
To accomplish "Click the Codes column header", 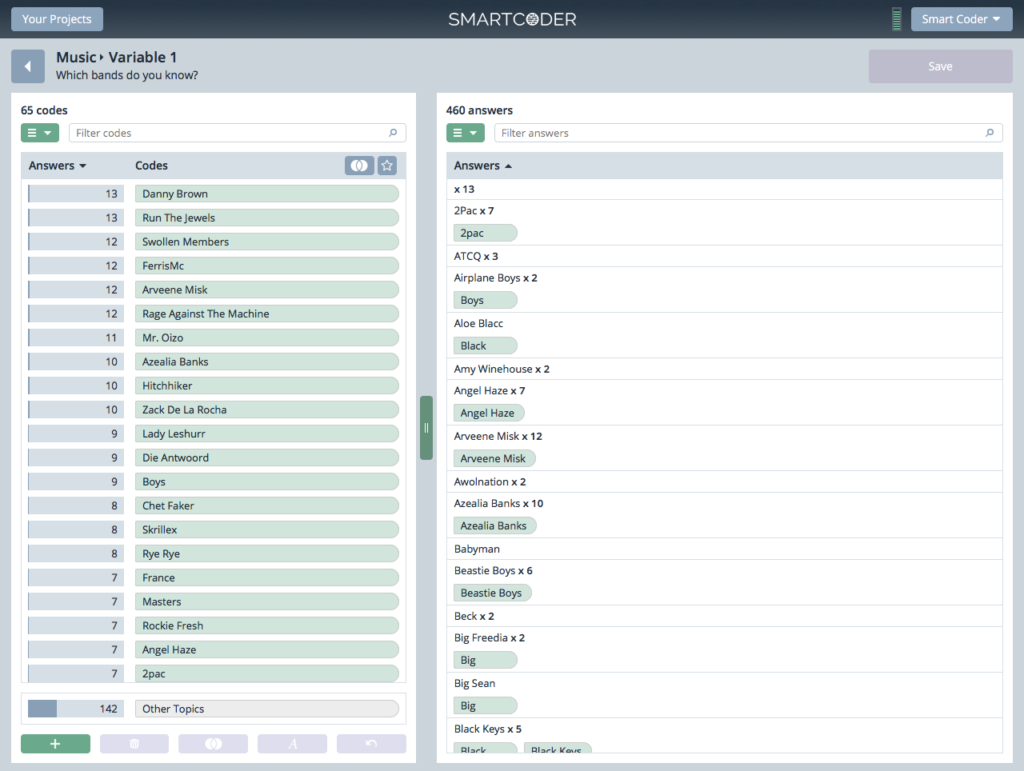I will (152, 165).
